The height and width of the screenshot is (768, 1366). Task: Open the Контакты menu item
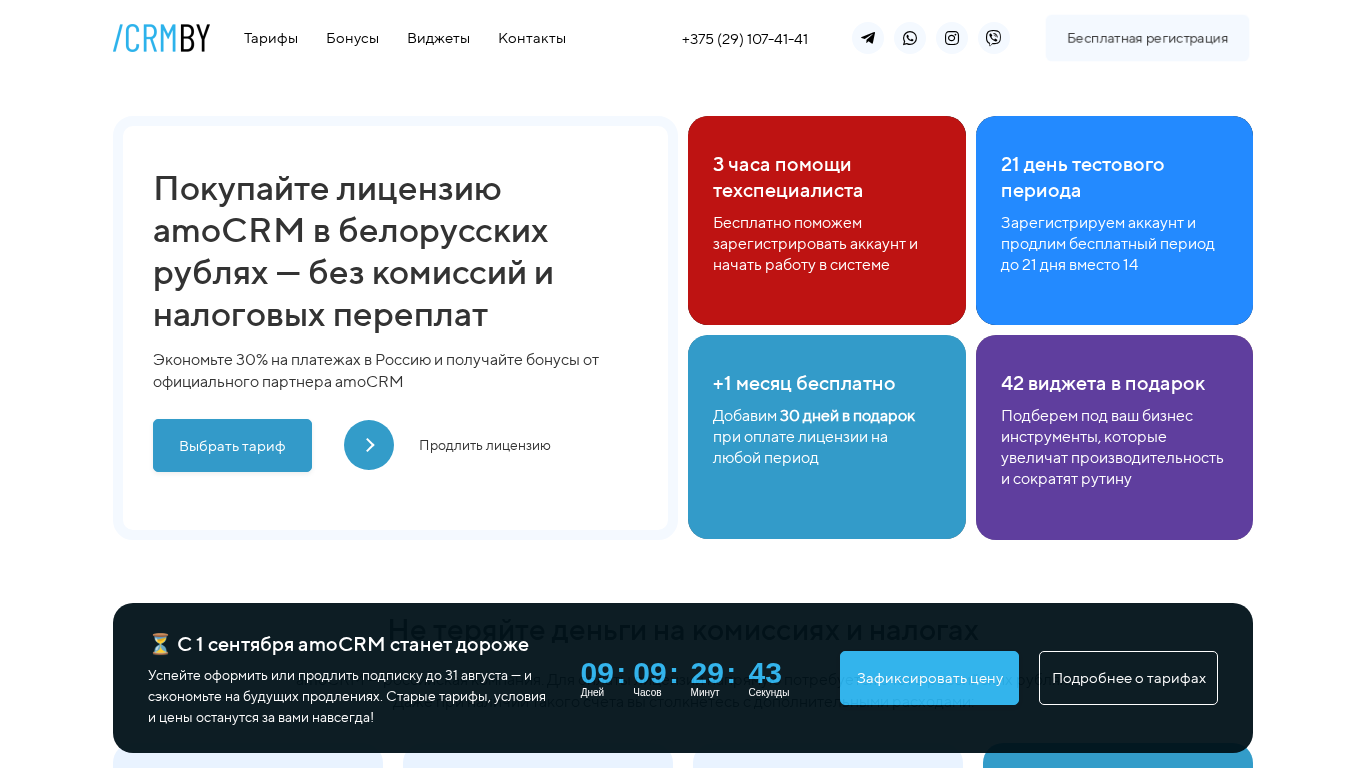pyautogui.click(x=532, y=38)
